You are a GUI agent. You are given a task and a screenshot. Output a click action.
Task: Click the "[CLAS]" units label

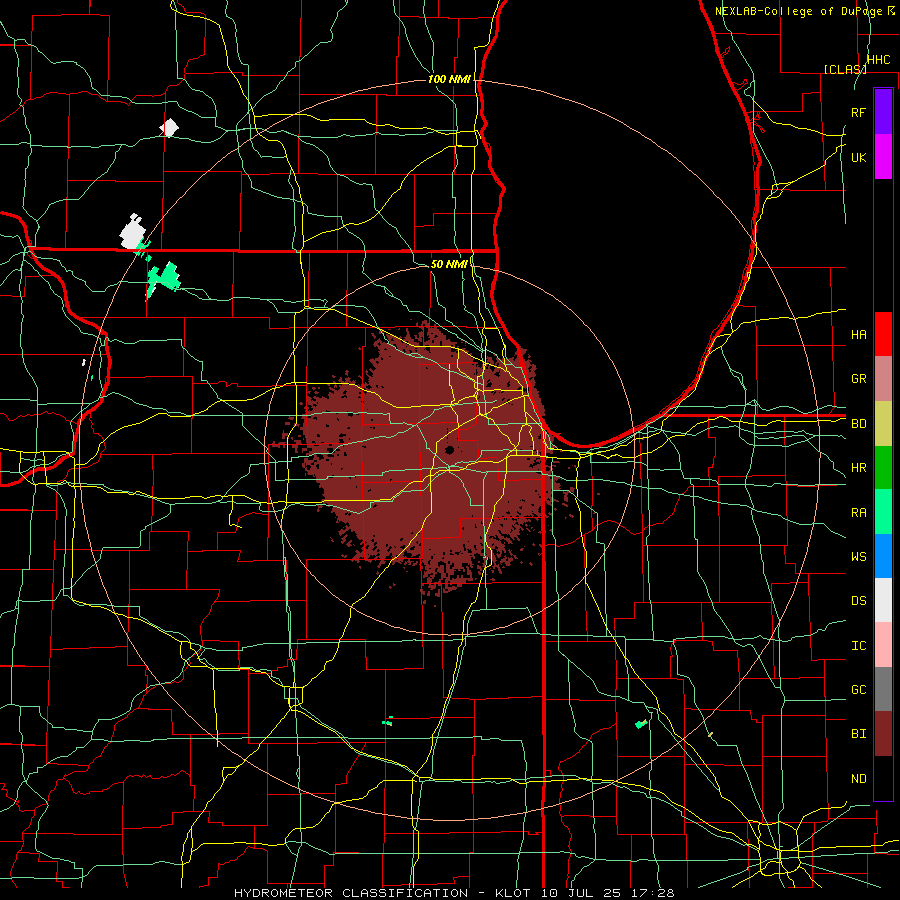click(845, 69)
